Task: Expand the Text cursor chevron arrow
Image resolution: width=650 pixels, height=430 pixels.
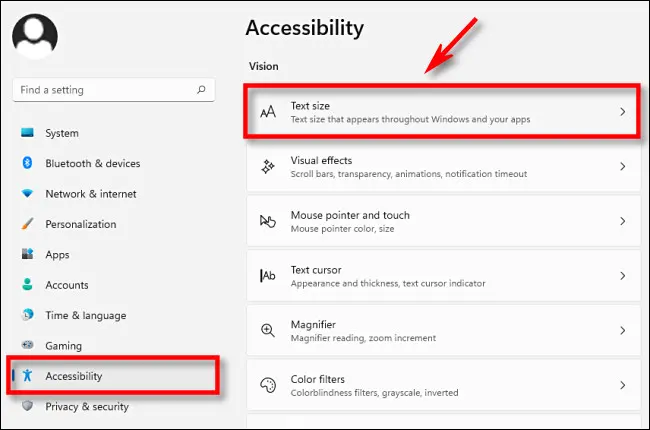Action: (622, 276)
